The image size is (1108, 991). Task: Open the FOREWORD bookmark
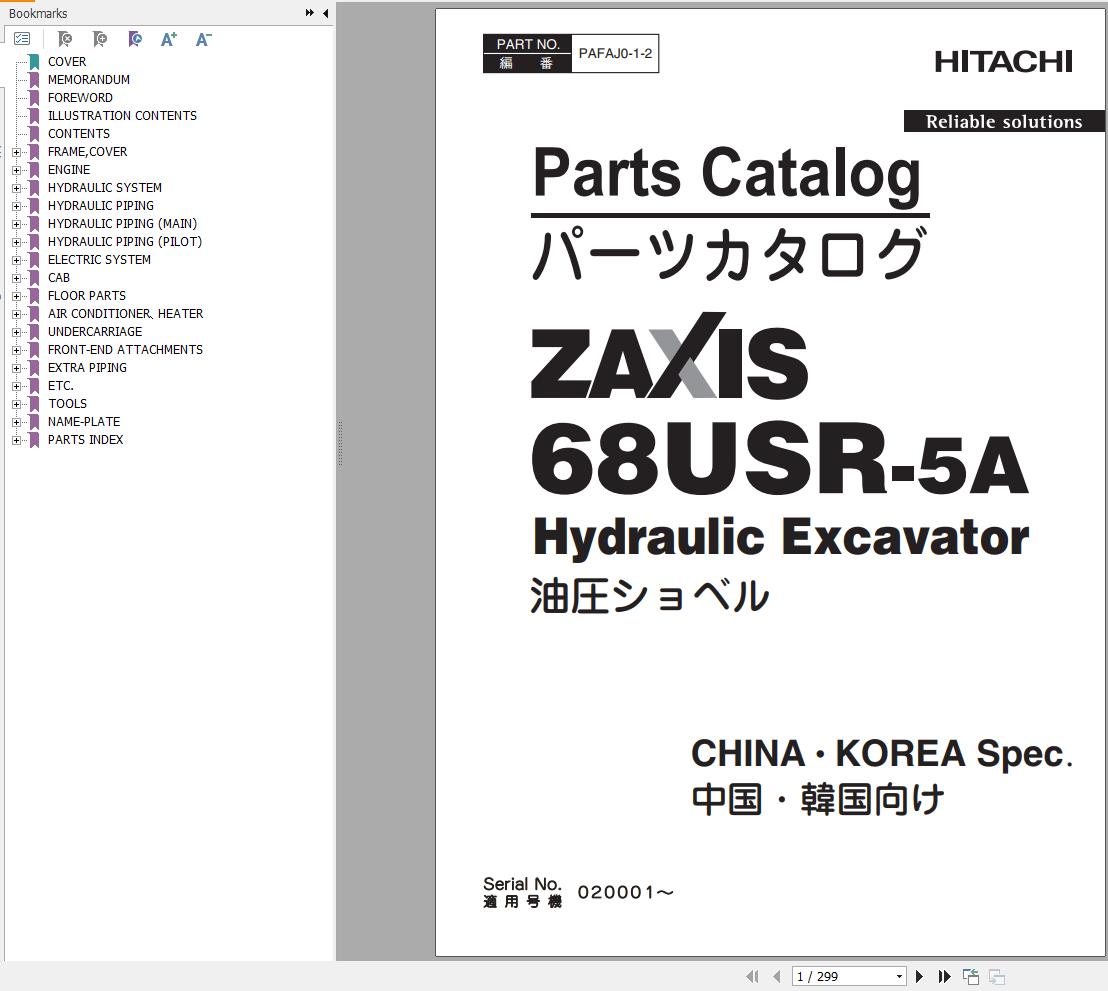80,98
